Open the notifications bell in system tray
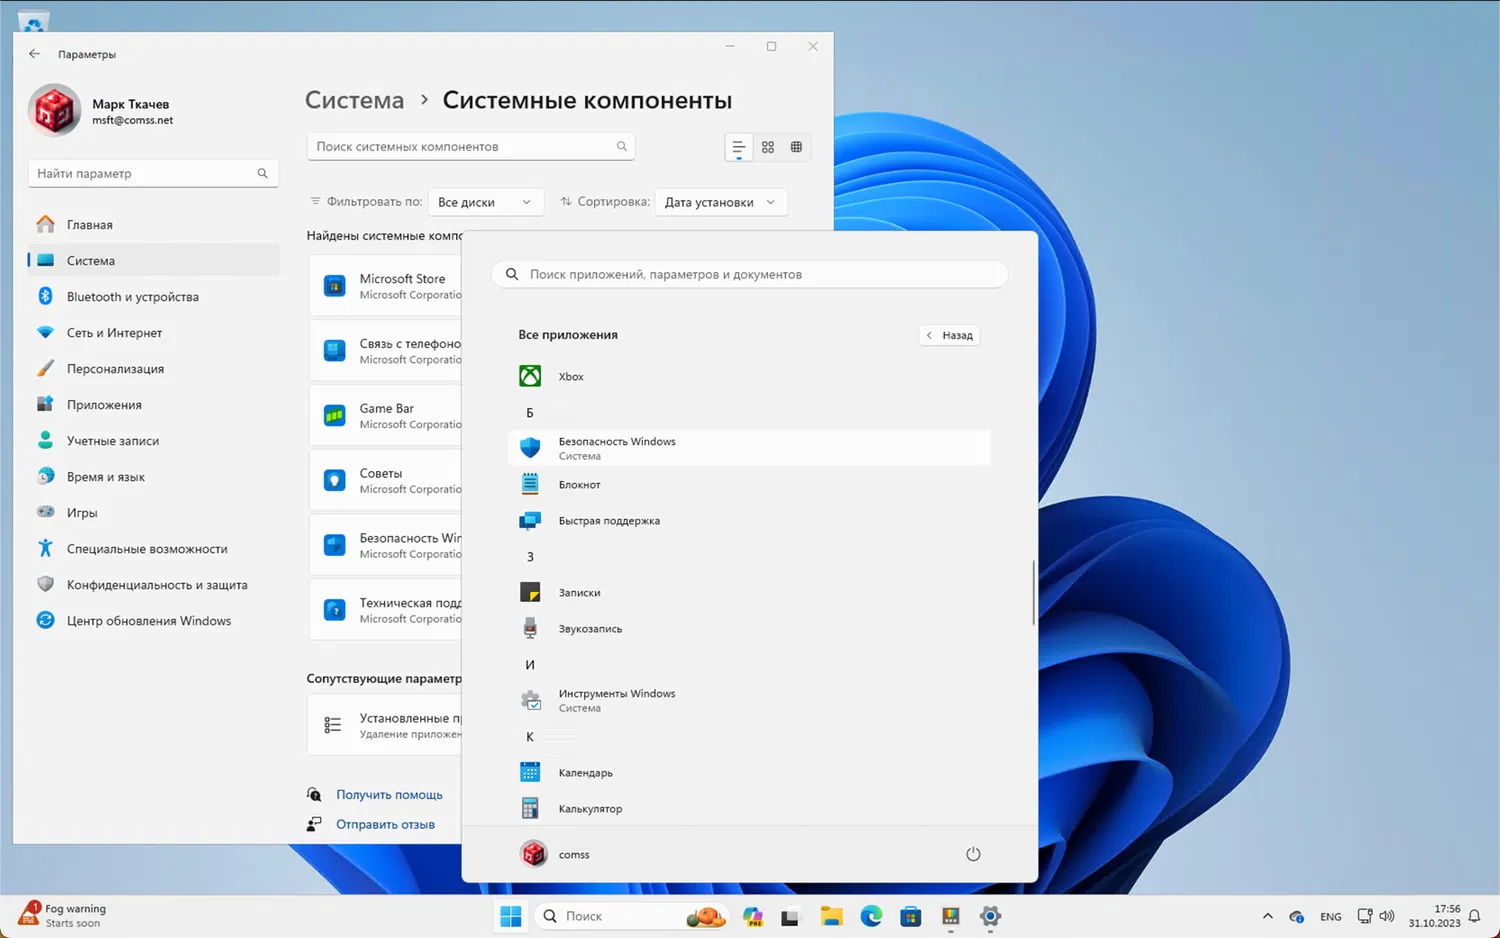Image resolution: width=1500 pixels, height=938 pixels. pos(1474,916)
